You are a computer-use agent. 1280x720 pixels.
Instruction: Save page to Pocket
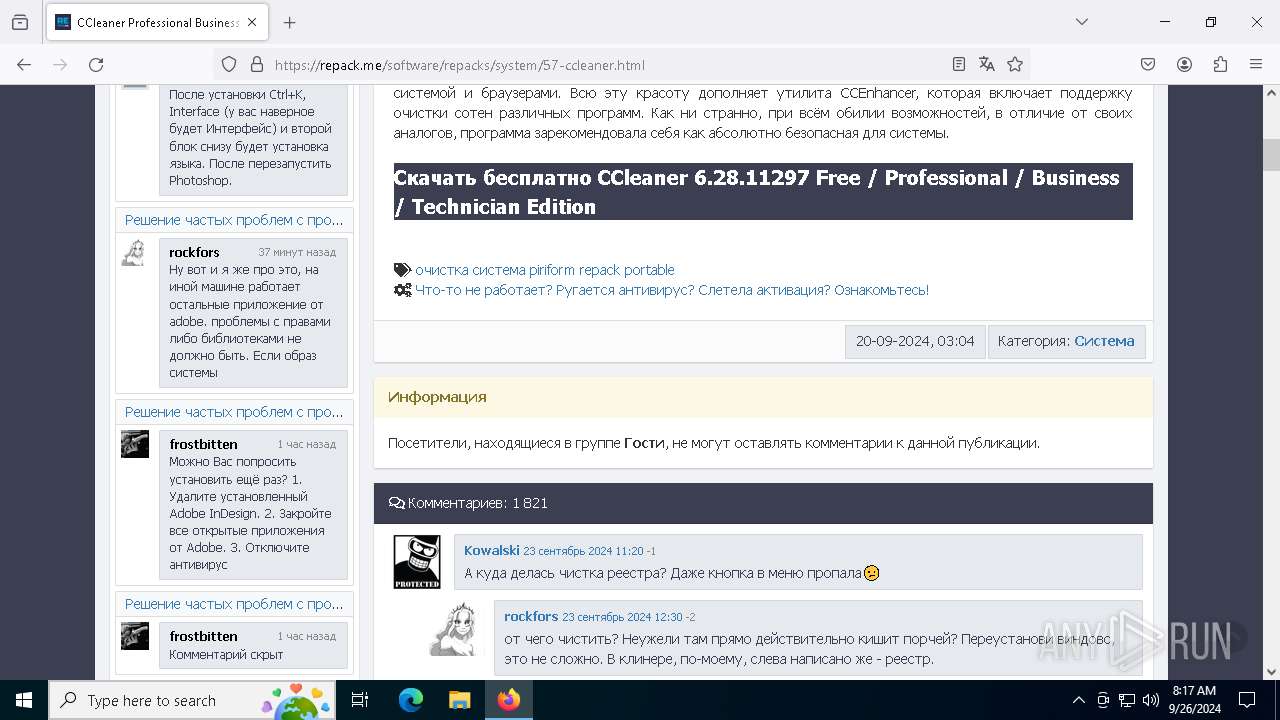pos(1148,65)
